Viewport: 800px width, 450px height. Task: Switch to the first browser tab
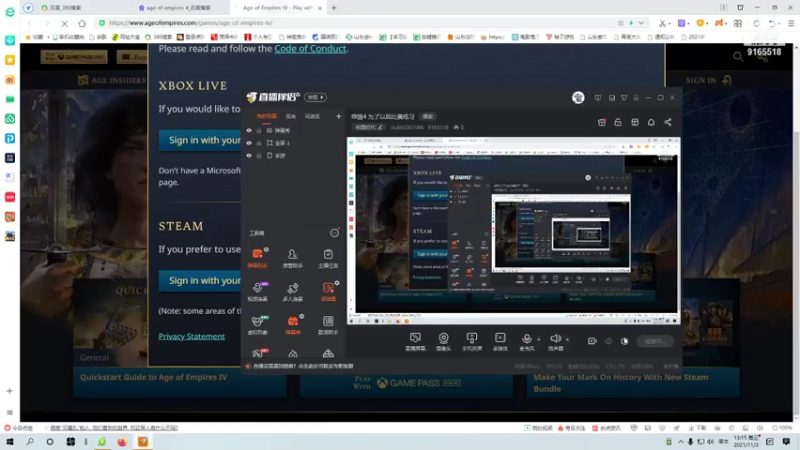tap(81, 8)
